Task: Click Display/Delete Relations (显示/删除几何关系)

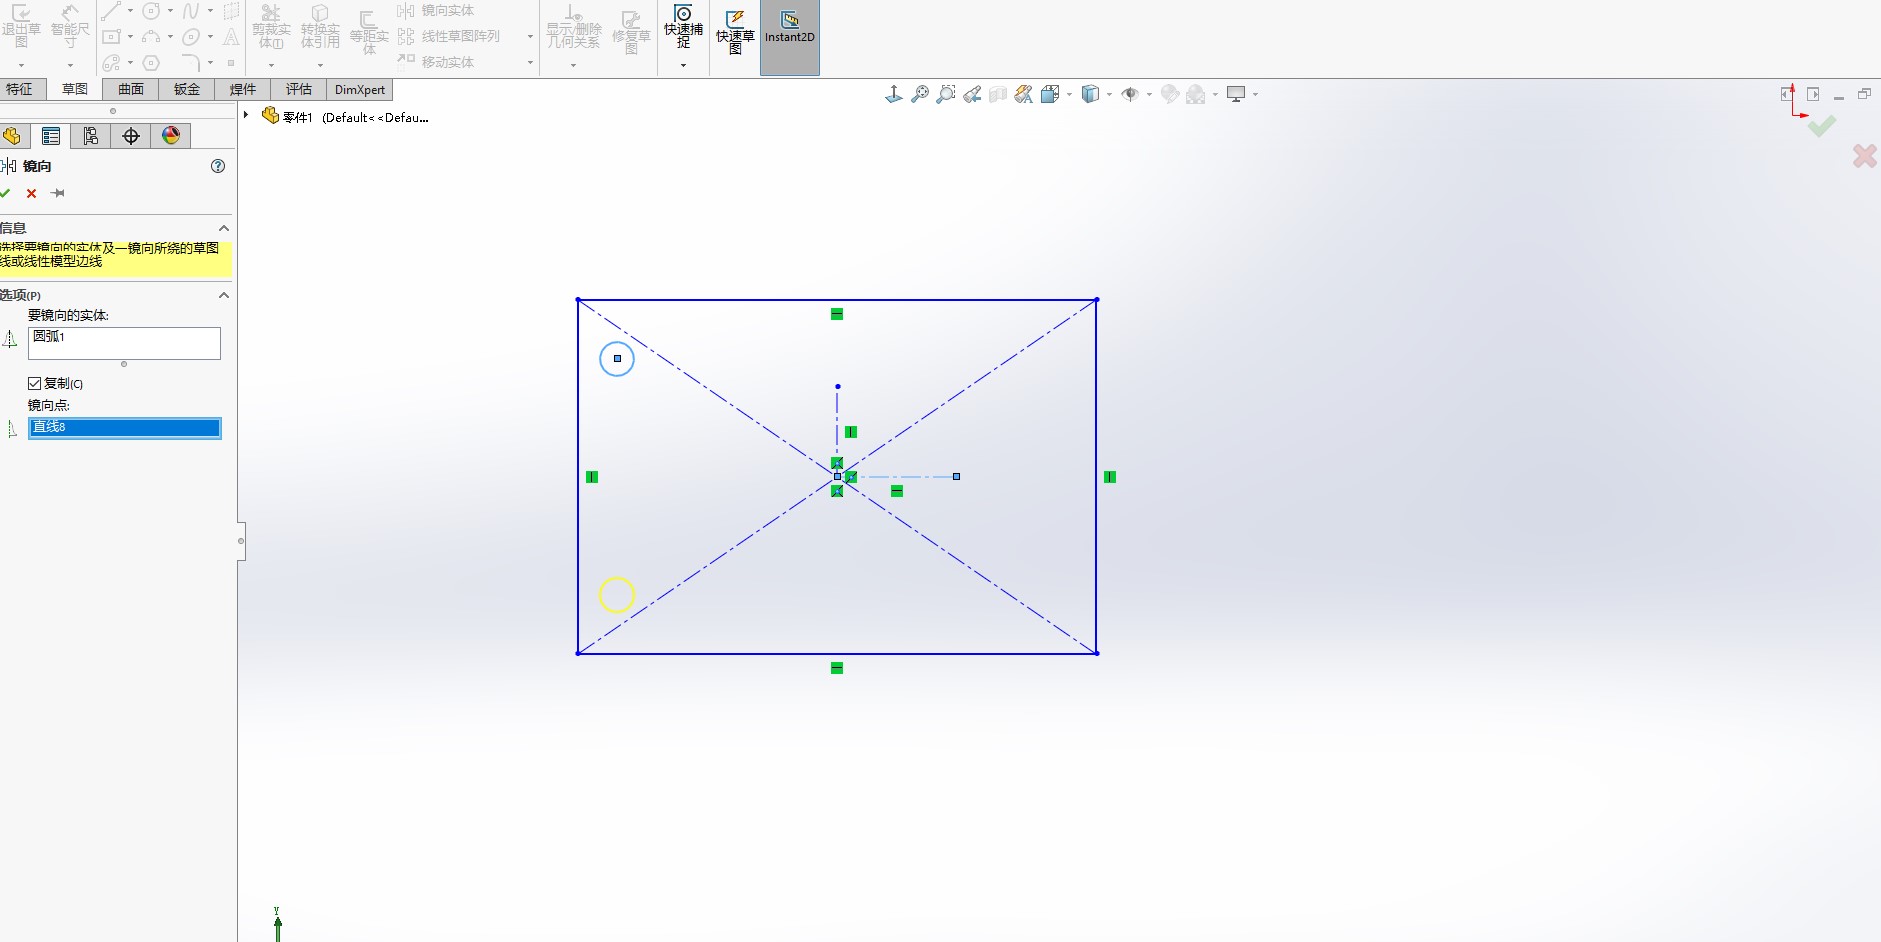Action: click(573, 27)
